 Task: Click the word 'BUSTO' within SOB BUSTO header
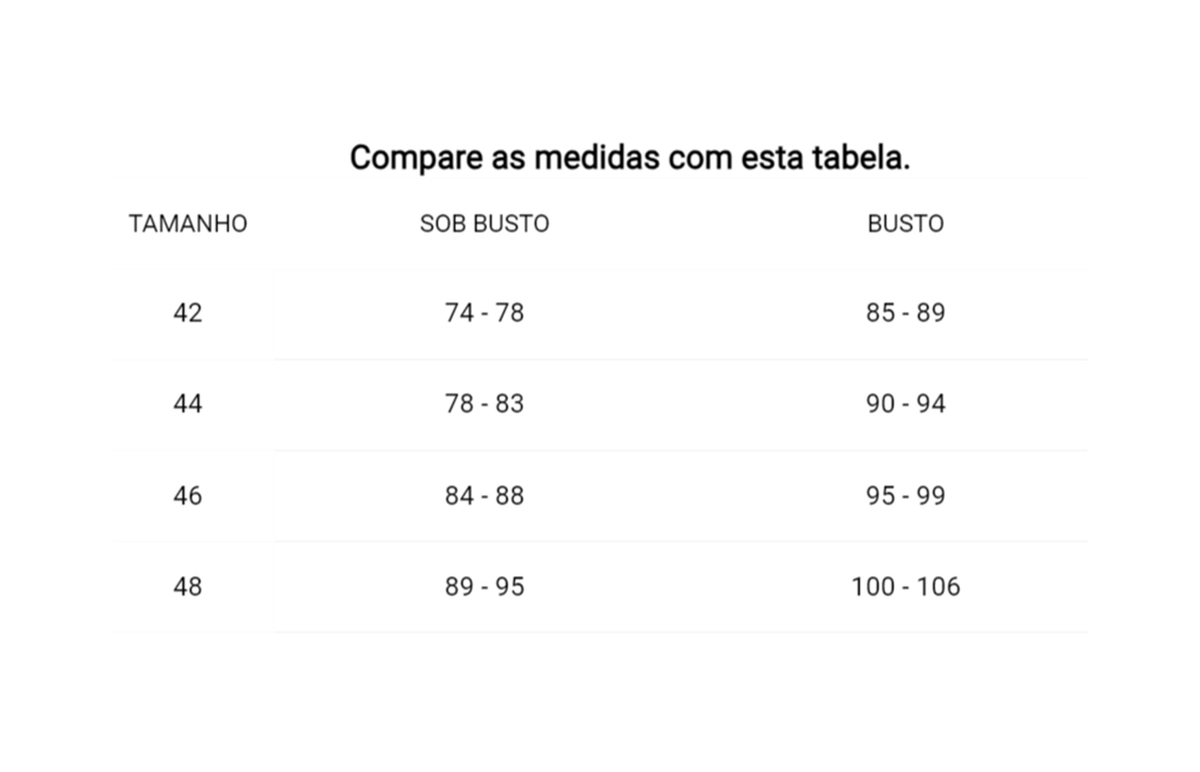pos(511,224)
